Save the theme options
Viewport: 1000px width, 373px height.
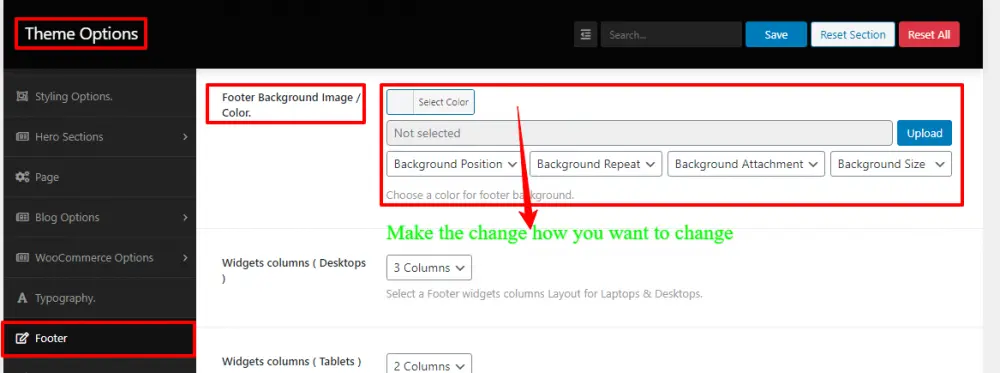coord(776,34)
